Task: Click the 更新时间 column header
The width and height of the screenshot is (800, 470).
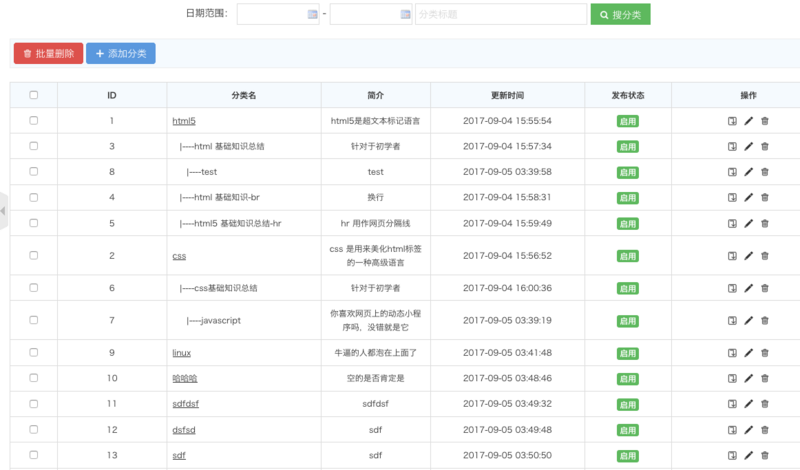Action: (507, 95)
